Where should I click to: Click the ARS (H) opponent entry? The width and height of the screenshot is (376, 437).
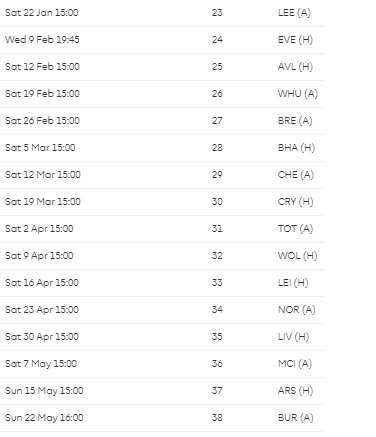295,391
